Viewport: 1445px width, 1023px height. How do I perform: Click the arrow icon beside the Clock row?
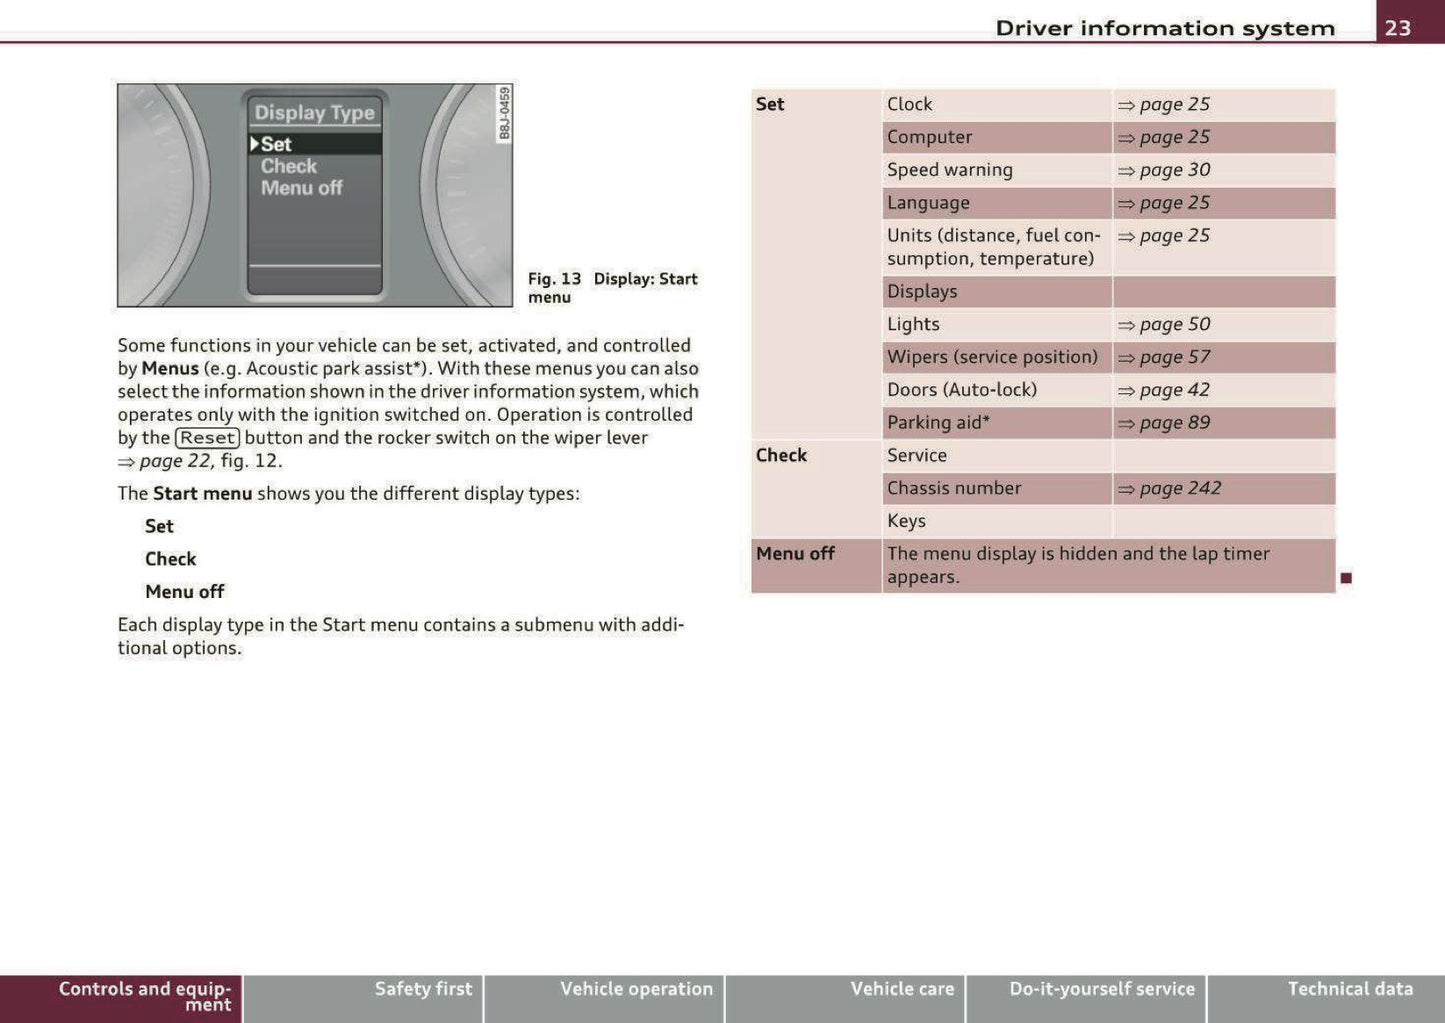click(1128, 104)
